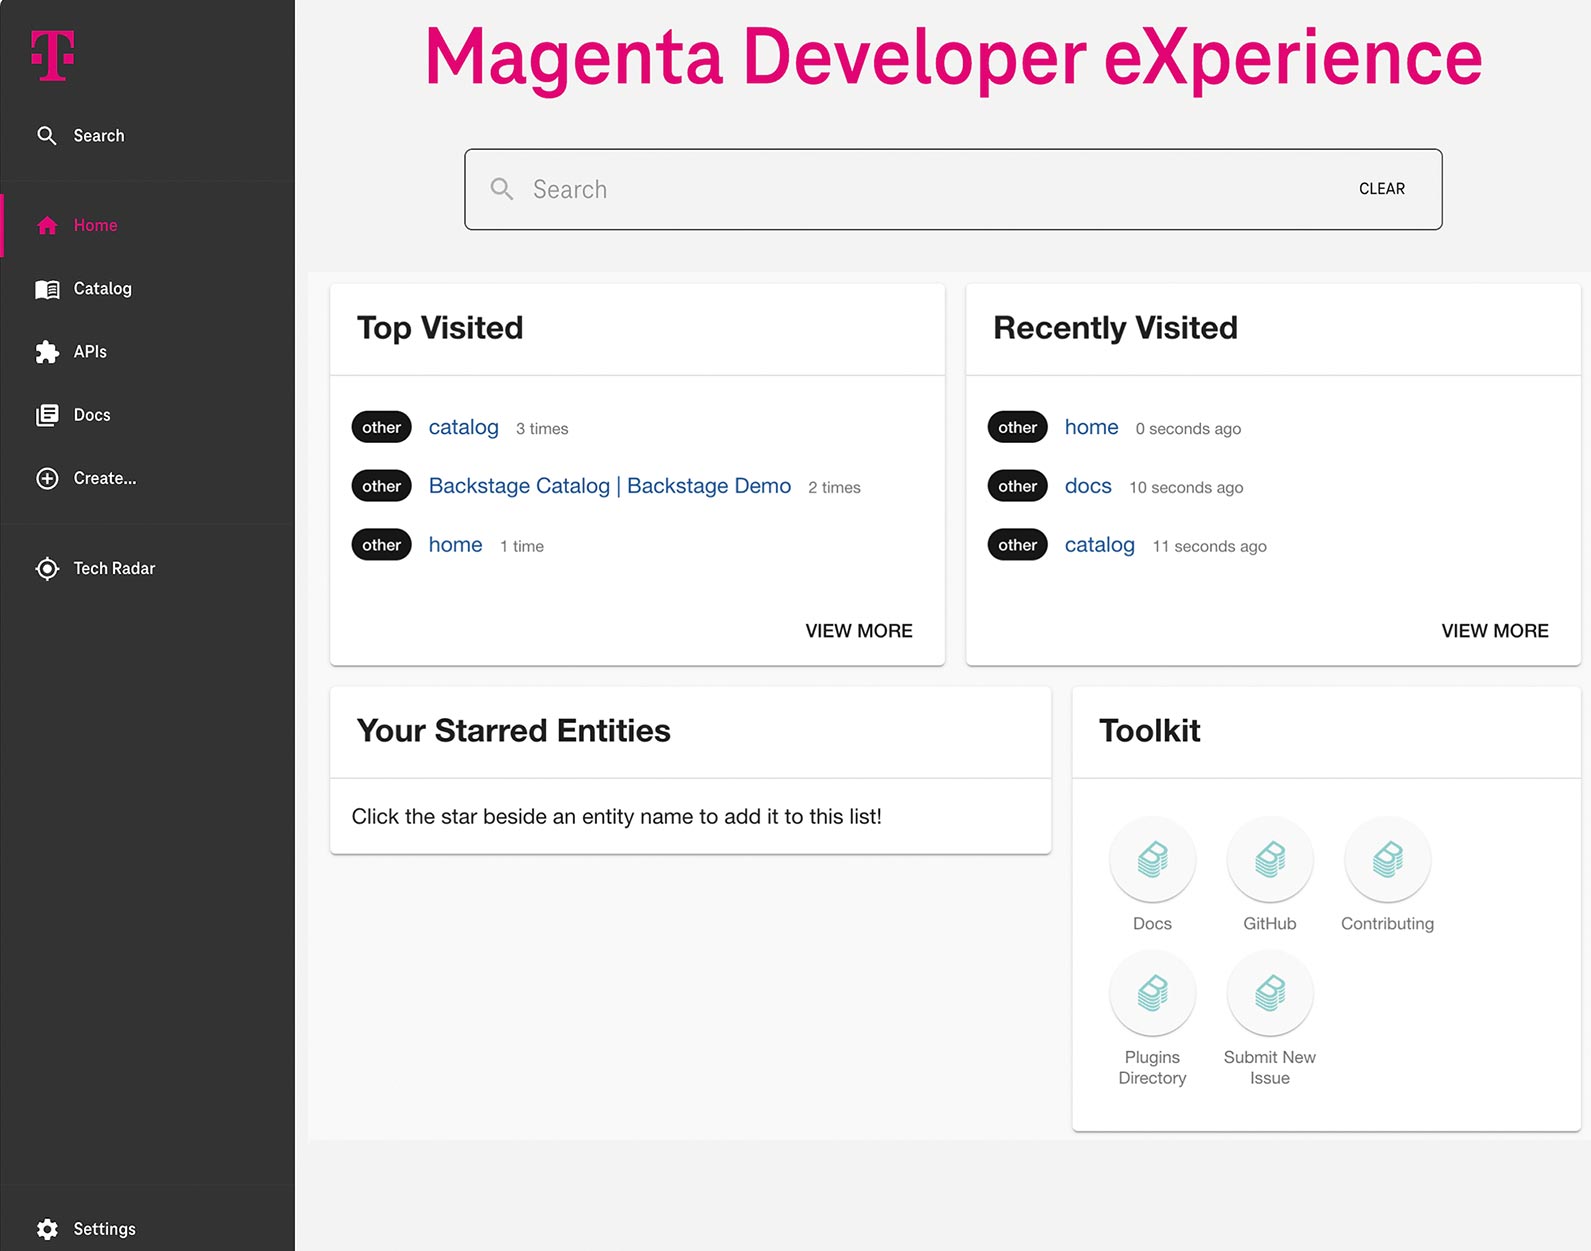
Task: Click the magnifier icon in main search bar
Action: 502,189
